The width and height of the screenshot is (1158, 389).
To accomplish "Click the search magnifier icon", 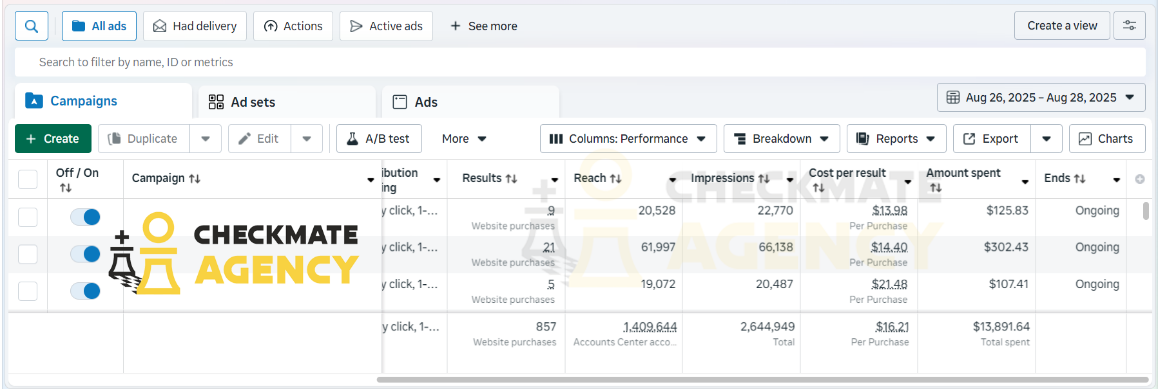I will point(32,26).
